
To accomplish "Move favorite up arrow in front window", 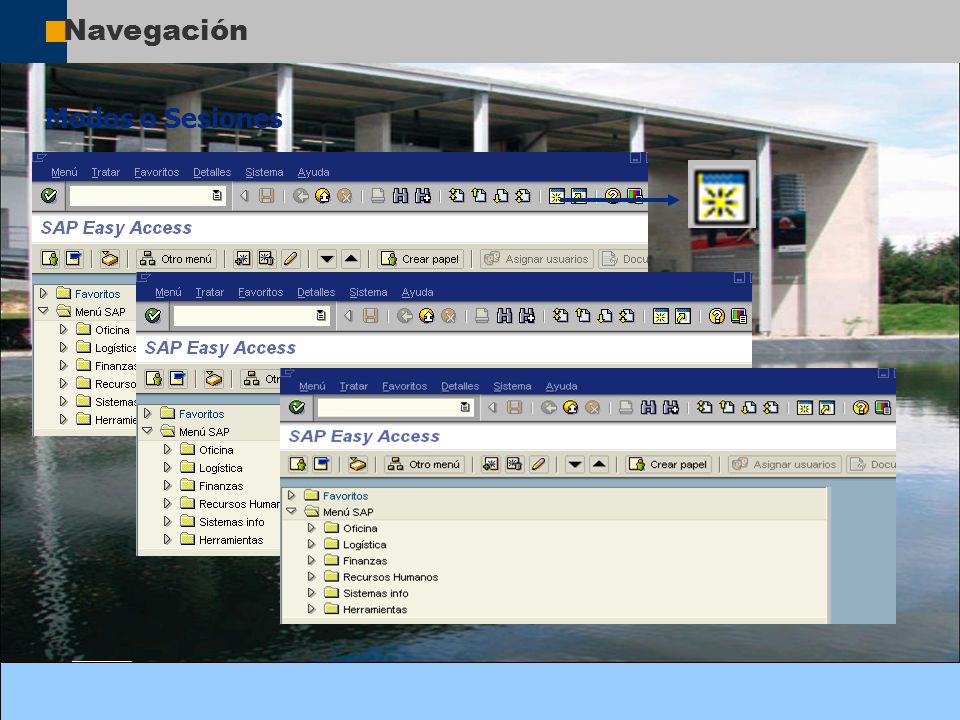I will (599, 464).
